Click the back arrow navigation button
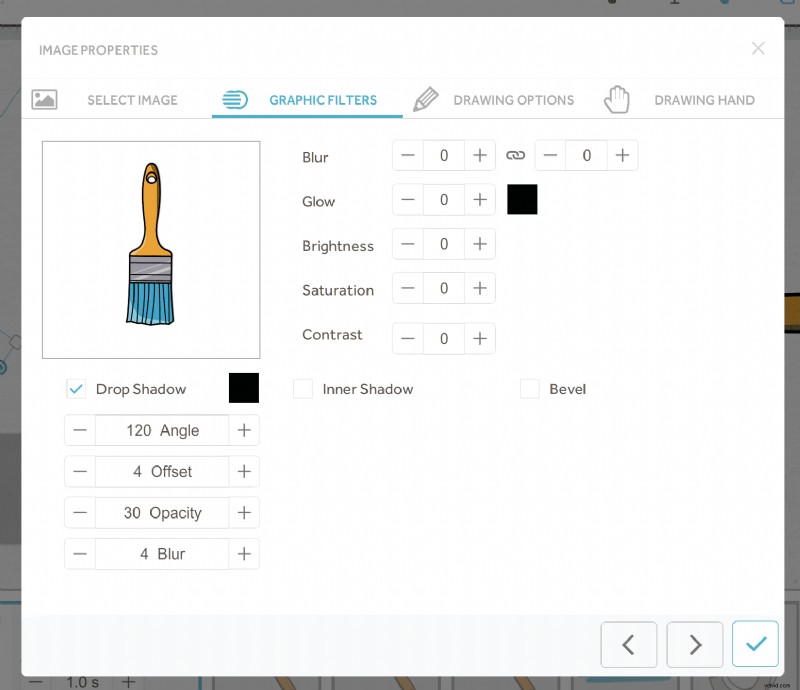Image resolution: width=800 pixels, height=690 pixels. click(628, 644)
